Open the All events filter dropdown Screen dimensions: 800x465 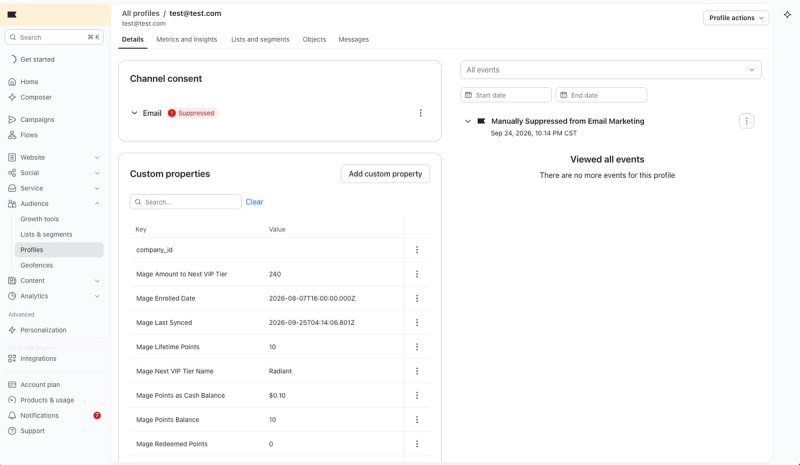click(611, 70)
